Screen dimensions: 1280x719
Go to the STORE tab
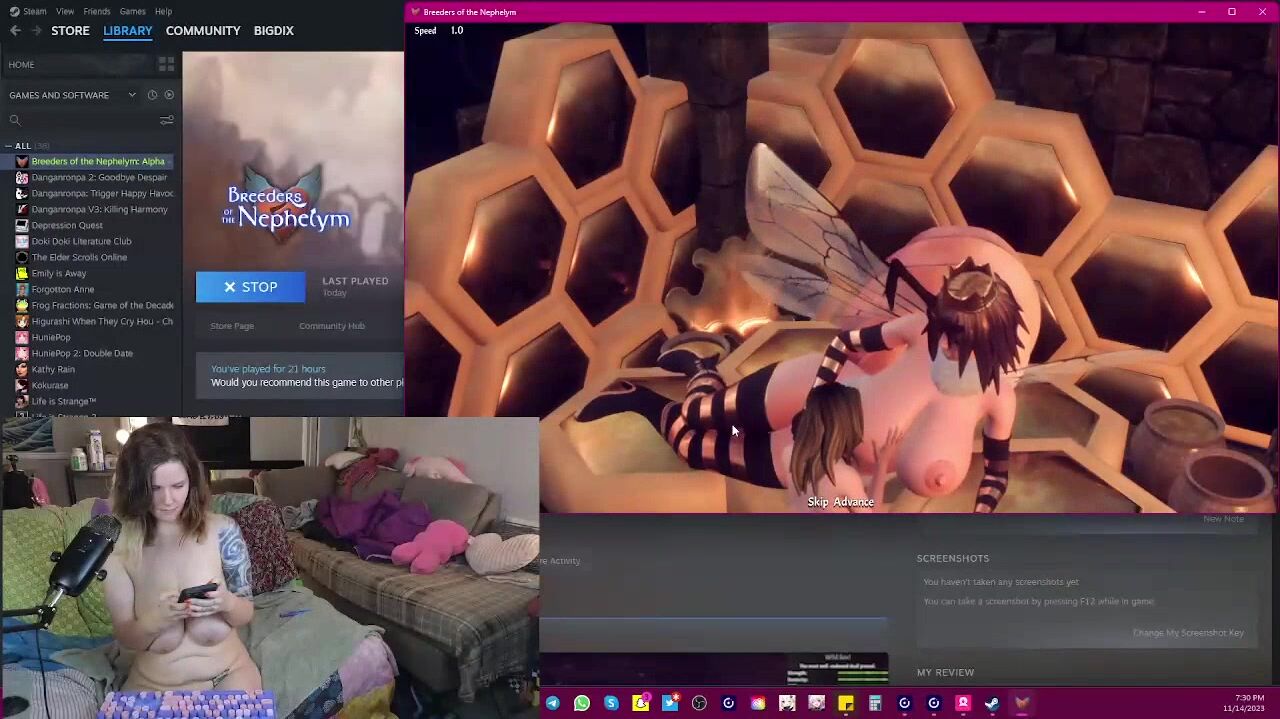click(70, 31)
